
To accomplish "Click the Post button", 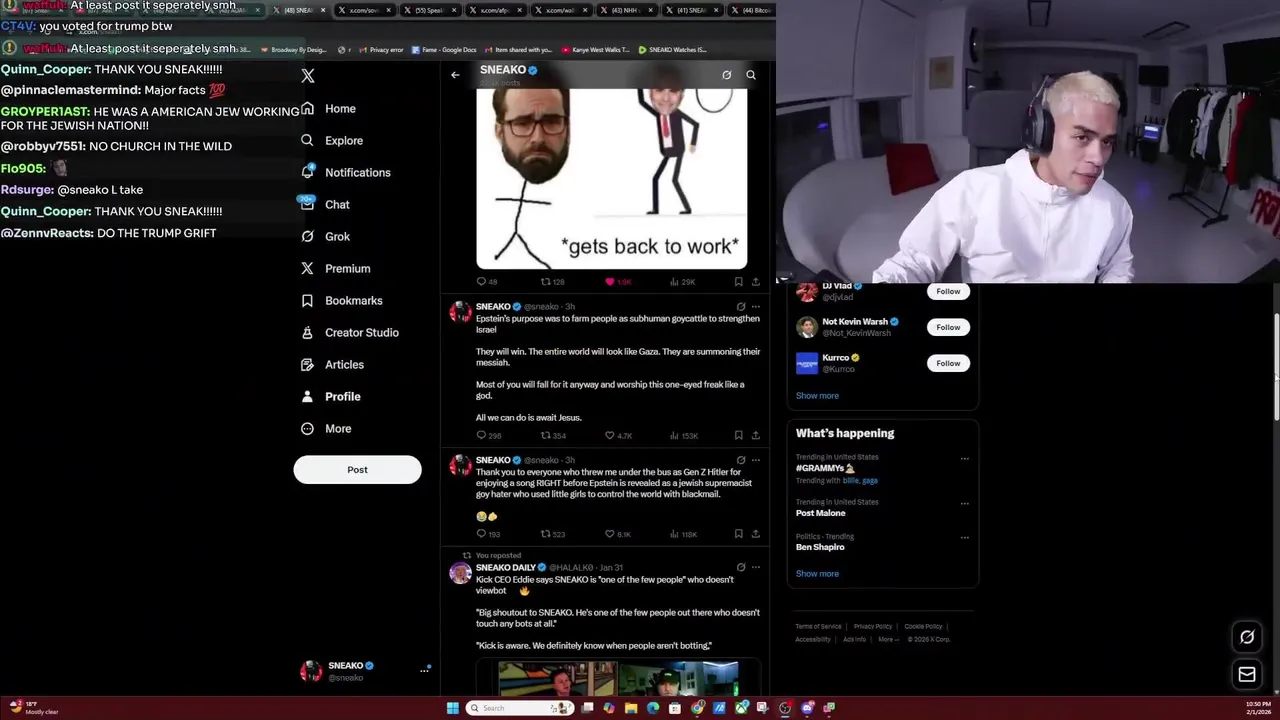I will [357, 469].
